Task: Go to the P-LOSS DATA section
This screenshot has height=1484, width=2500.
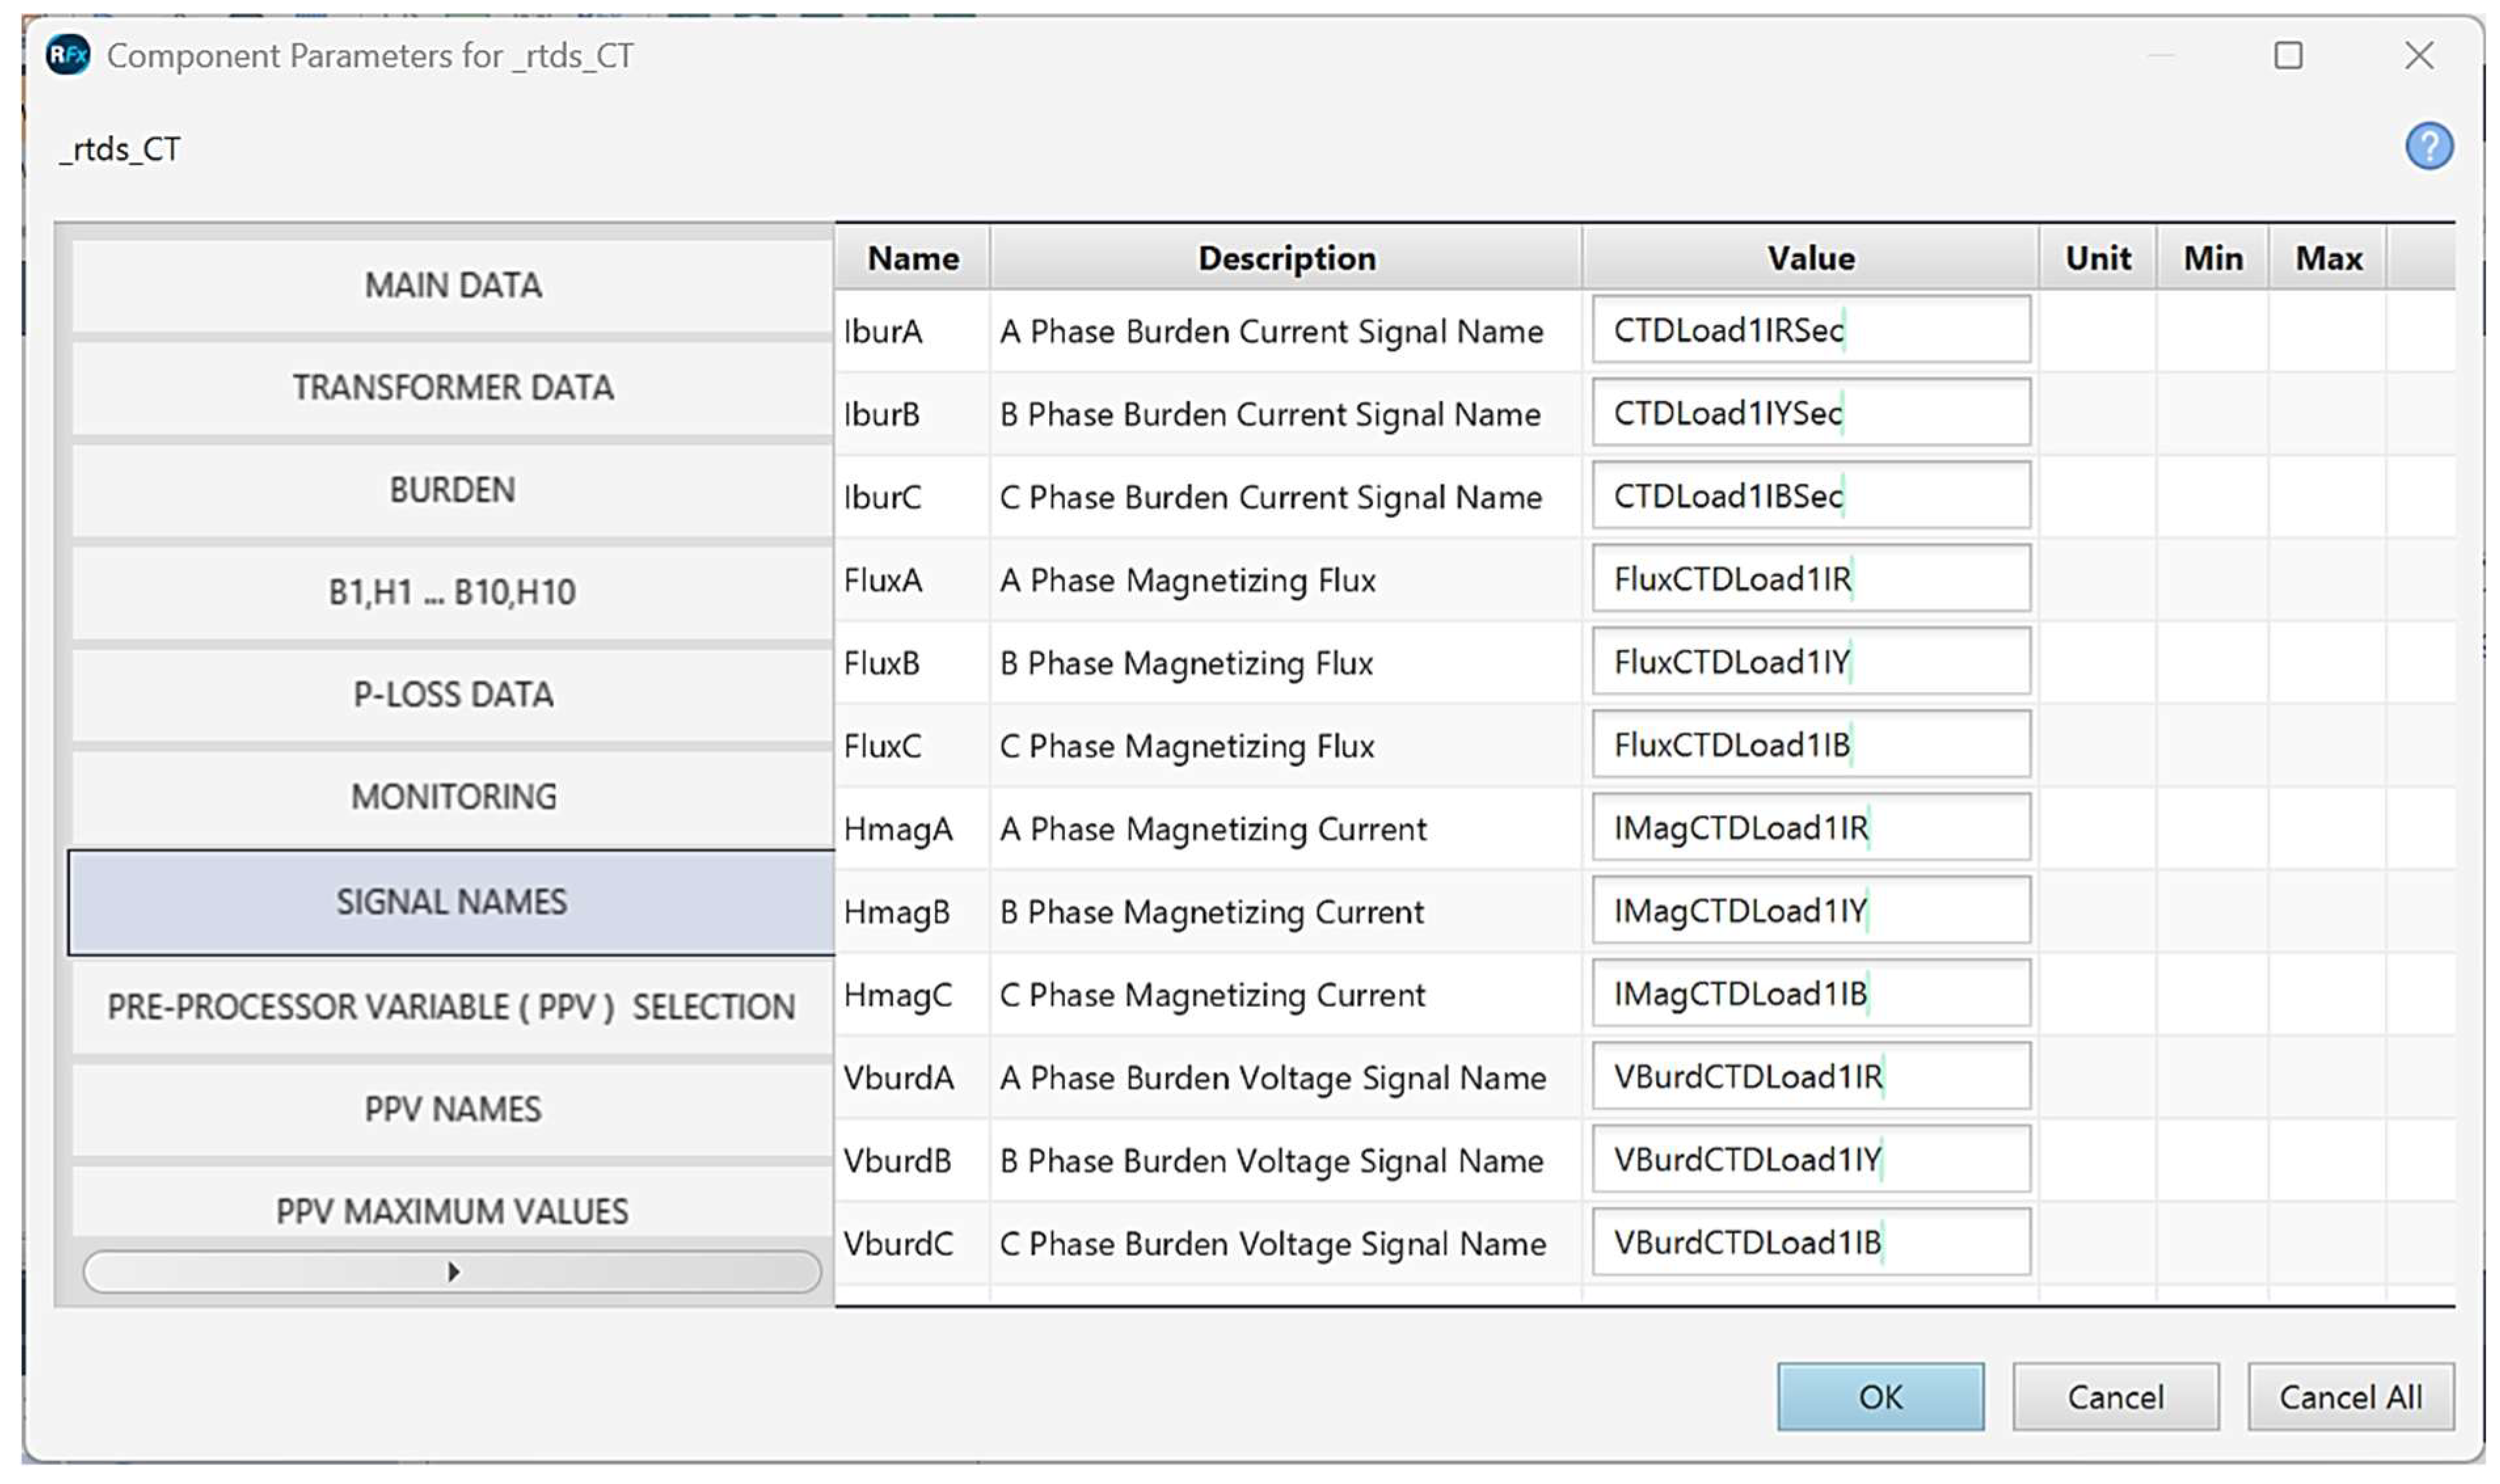Action: coord(452,694)
